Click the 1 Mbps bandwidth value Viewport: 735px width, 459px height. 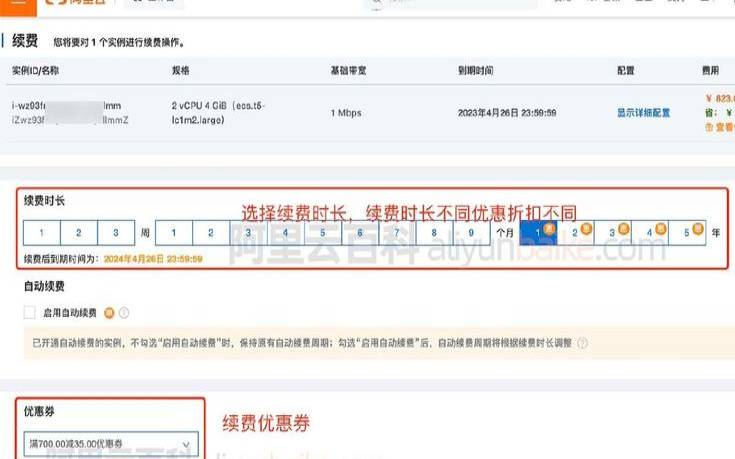[x=346, y=113]
